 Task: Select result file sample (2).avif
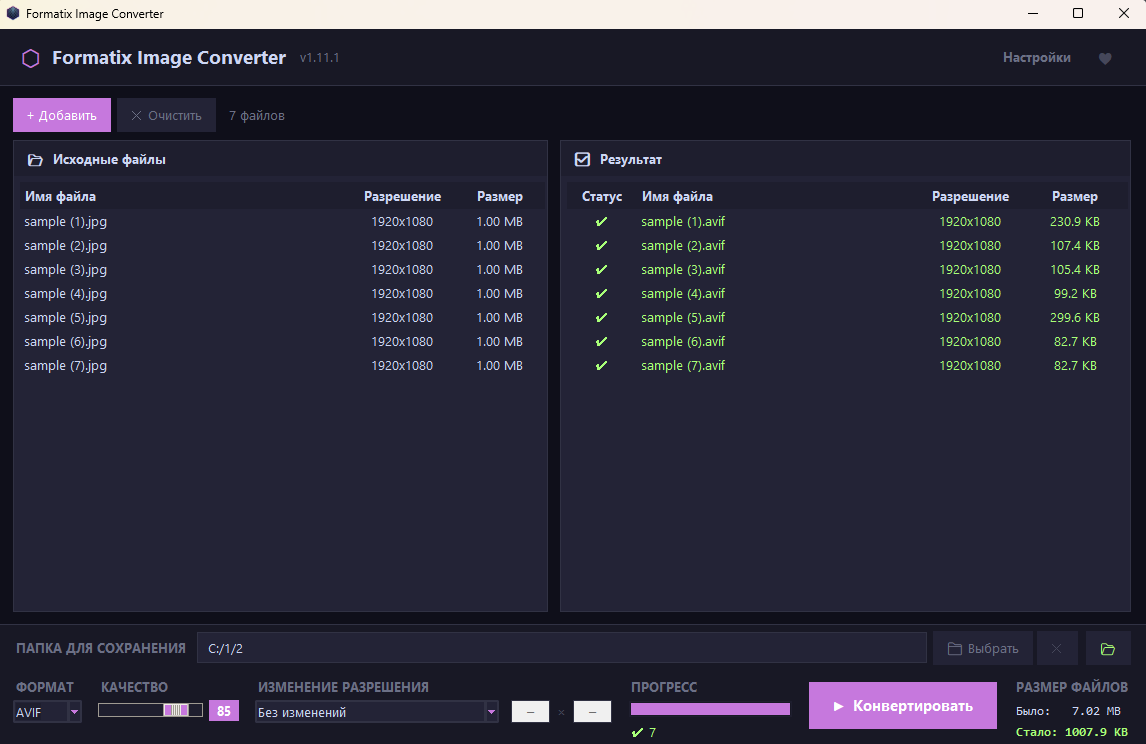846,246
